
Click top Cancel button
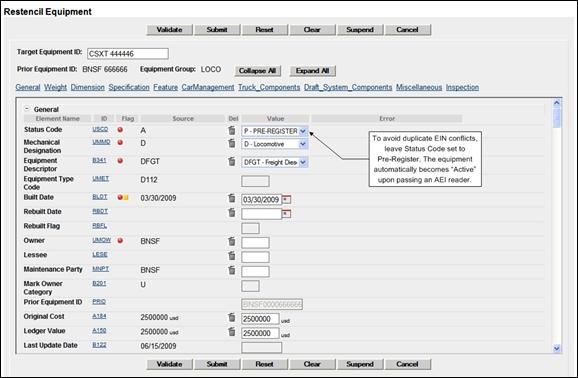[x=408, y=30]
